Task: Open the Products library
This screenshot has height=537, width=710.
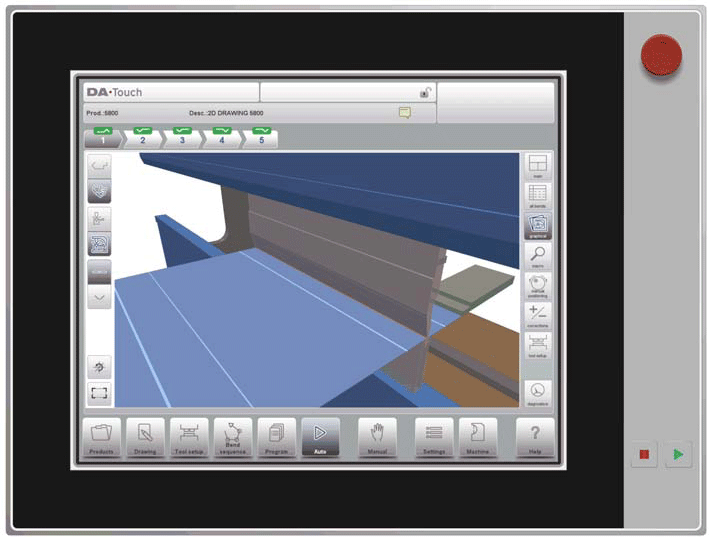Action: [101, 437]
